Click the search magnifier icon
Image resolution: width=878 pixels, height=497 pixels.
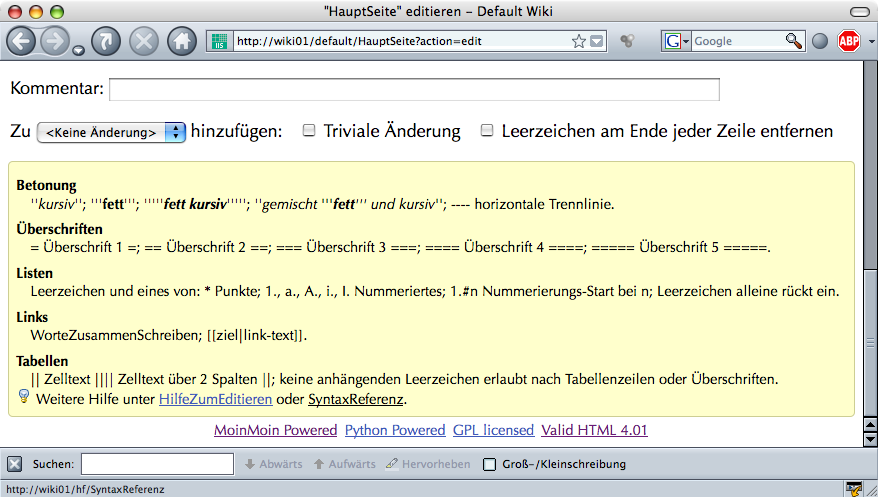point(793,41)
